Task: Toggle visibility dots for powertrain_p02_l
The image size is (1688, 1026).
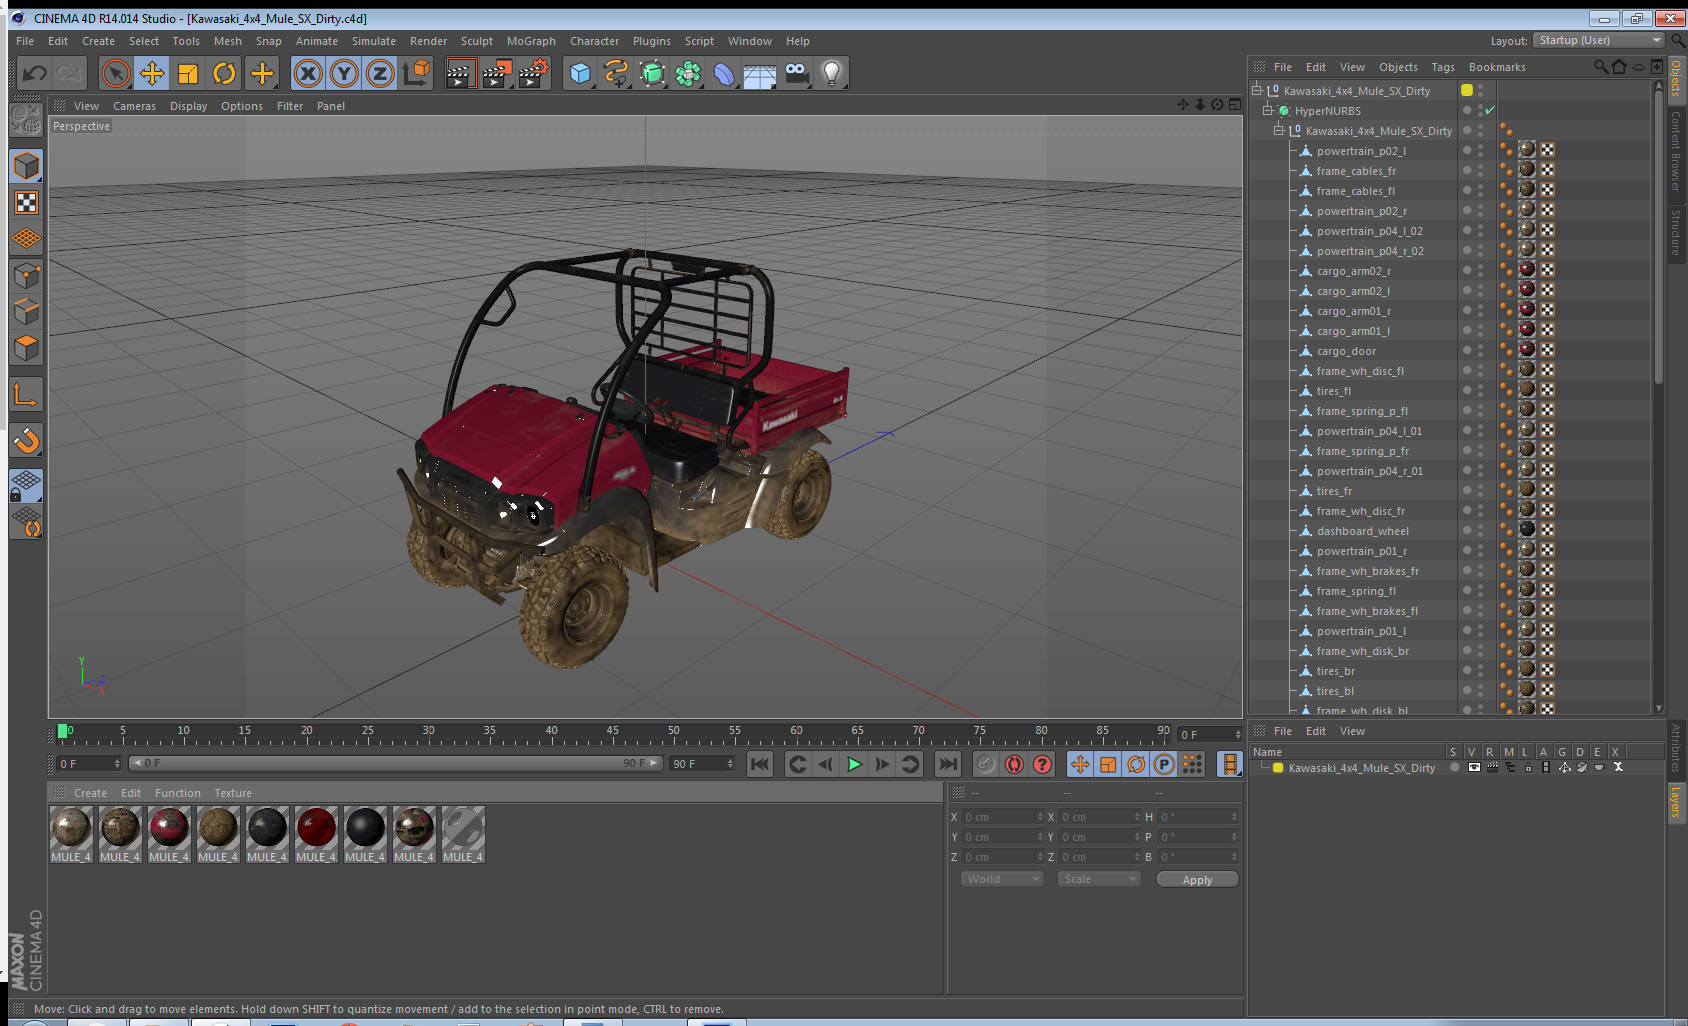Action: 1481,150
